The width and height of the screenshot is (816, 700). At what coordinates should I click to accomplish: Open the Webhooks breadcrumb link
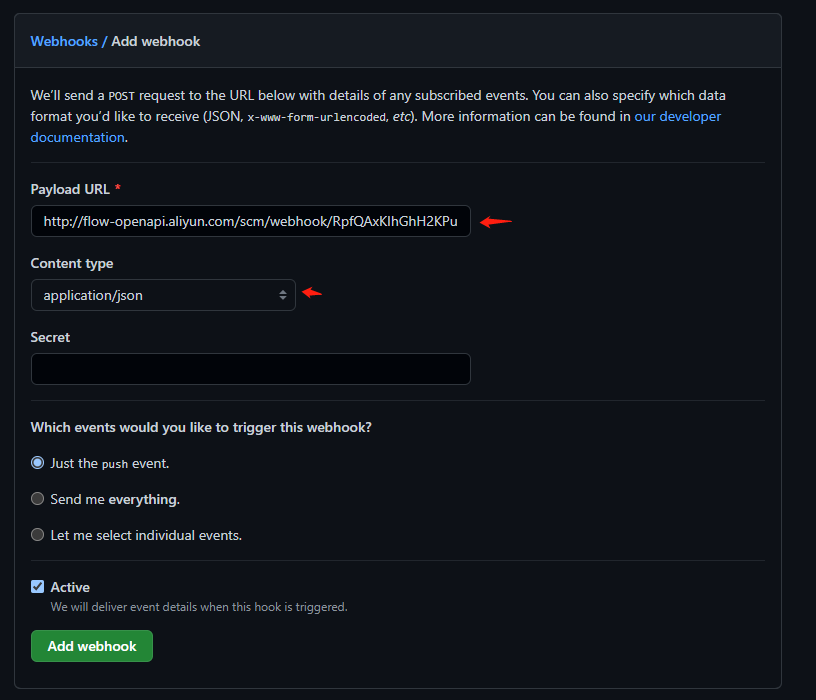coord(64,42)
